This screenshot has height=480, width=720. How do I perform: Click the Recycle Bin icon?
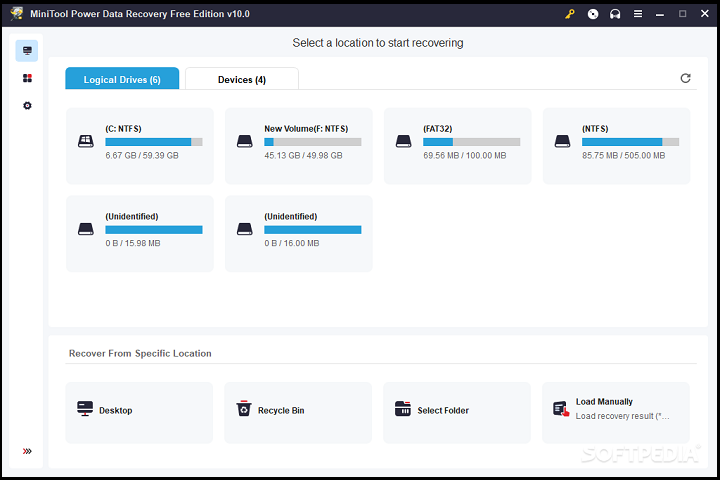pyautogui.click(x=244, y=410)
